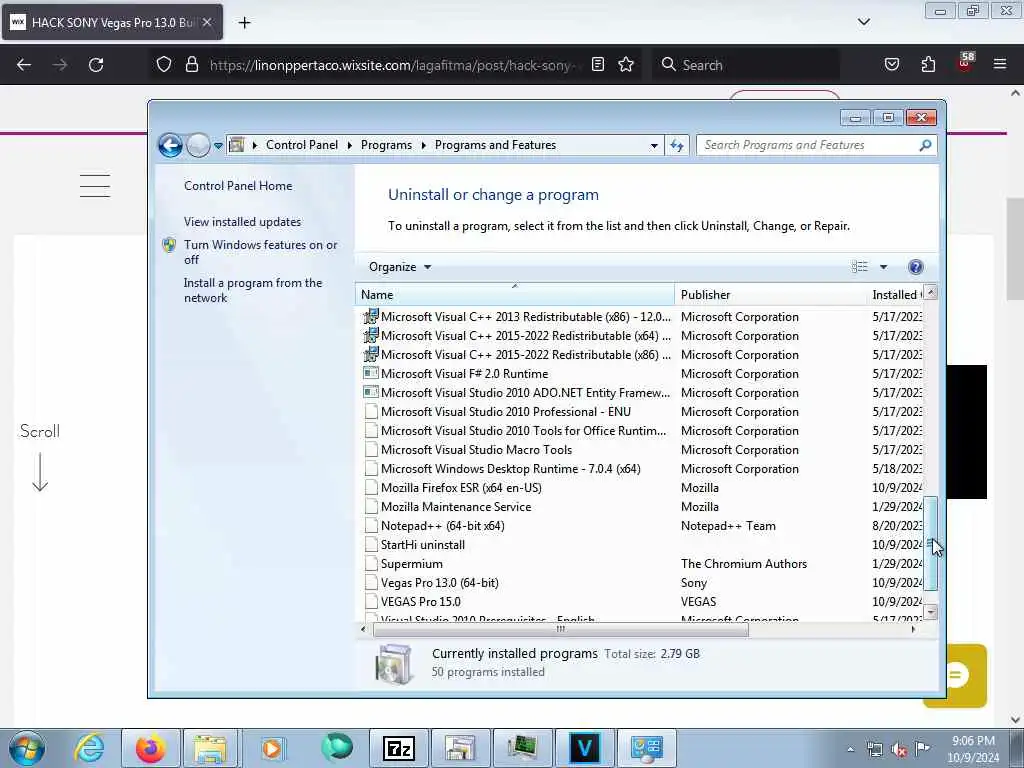Click the program list scroll up arrow
This screenshot has width=1024, height=768.
pyautogui.click(x=931, y=293)
